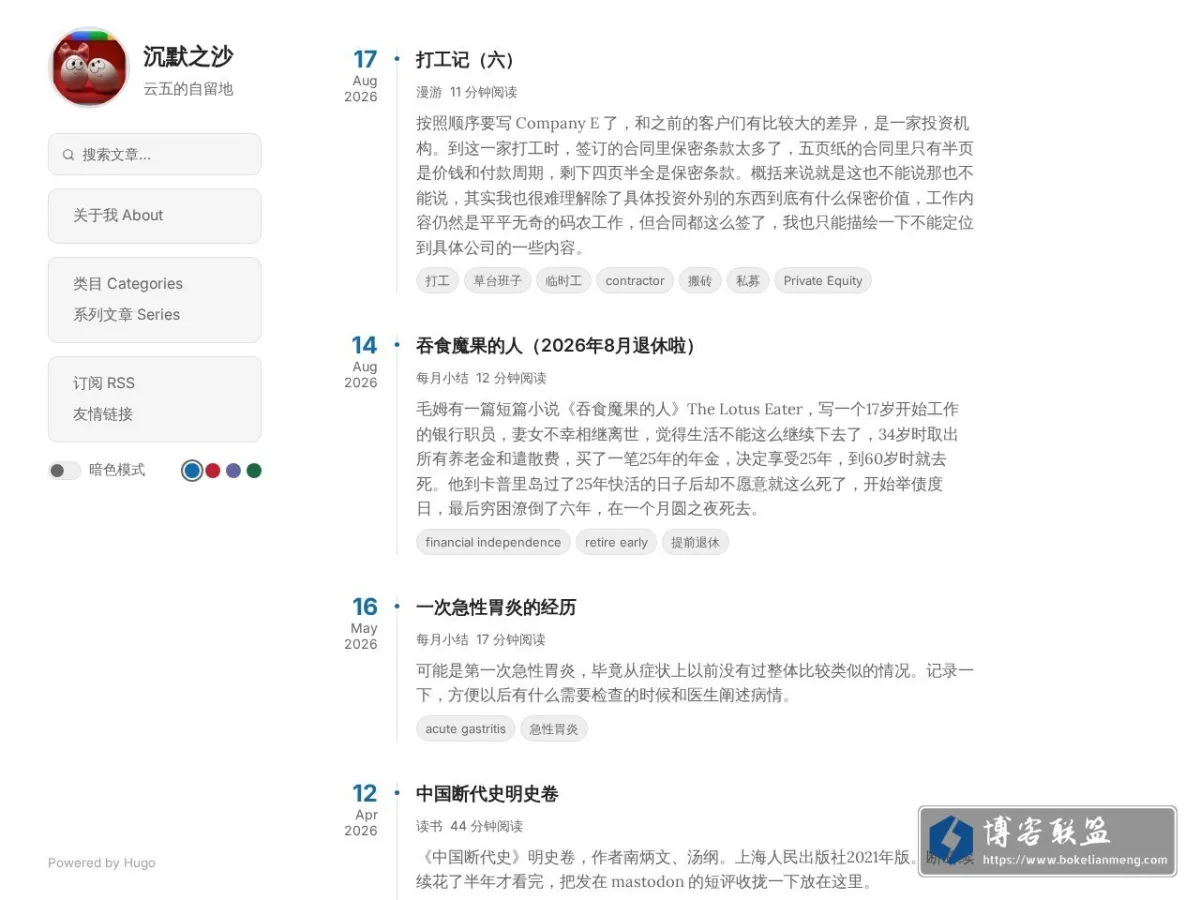Viewport: 1200px width, 900px height.
Task: Click the acute gastritis tag
Action: pos(465,729)
